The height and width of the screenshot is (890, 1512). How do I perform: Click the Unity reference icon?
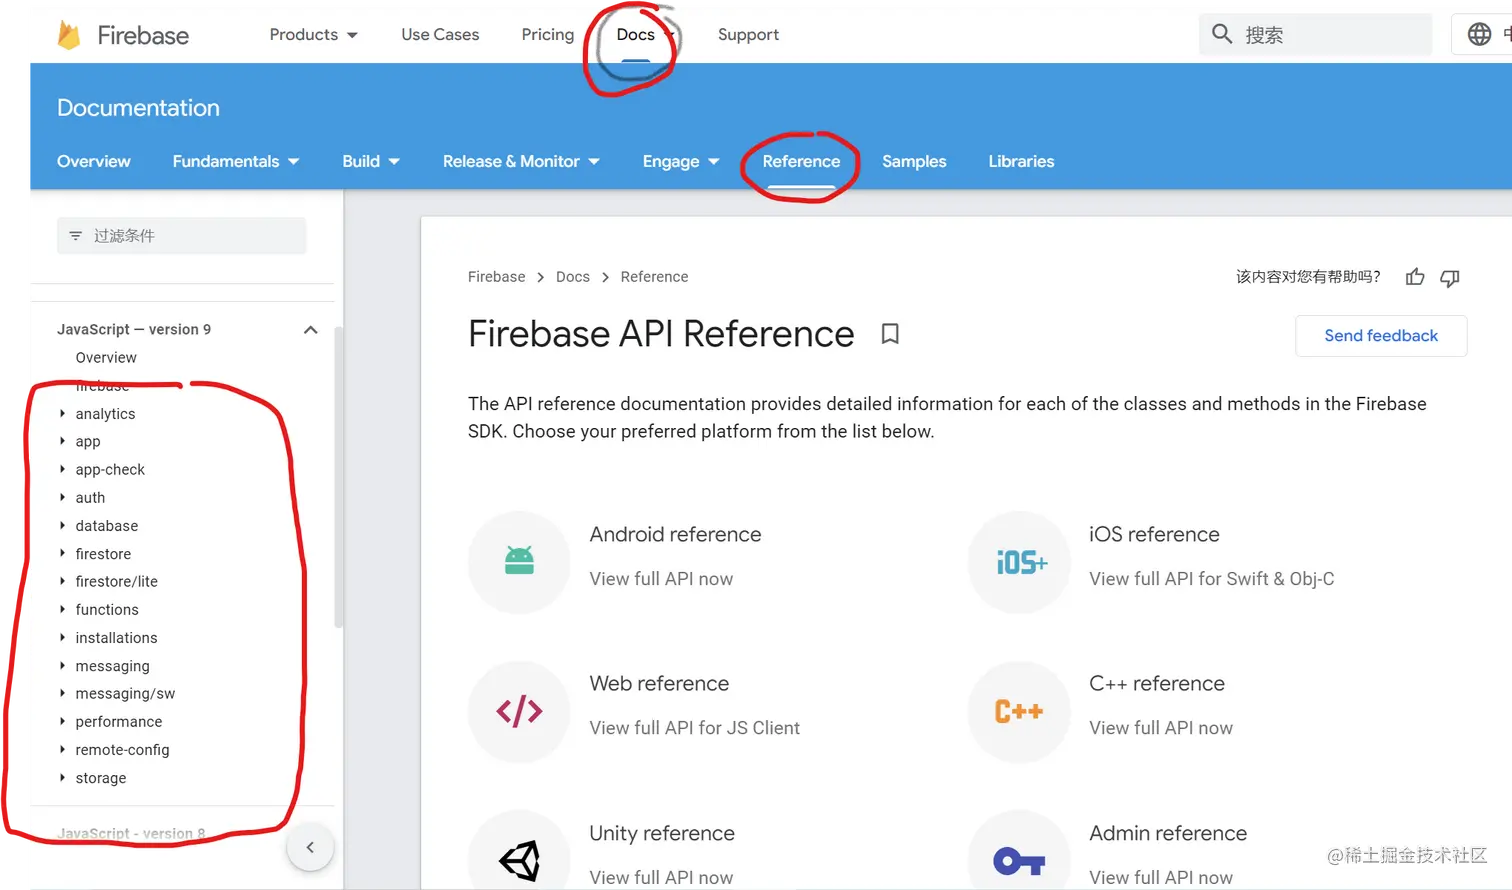(x=519, y=860)
